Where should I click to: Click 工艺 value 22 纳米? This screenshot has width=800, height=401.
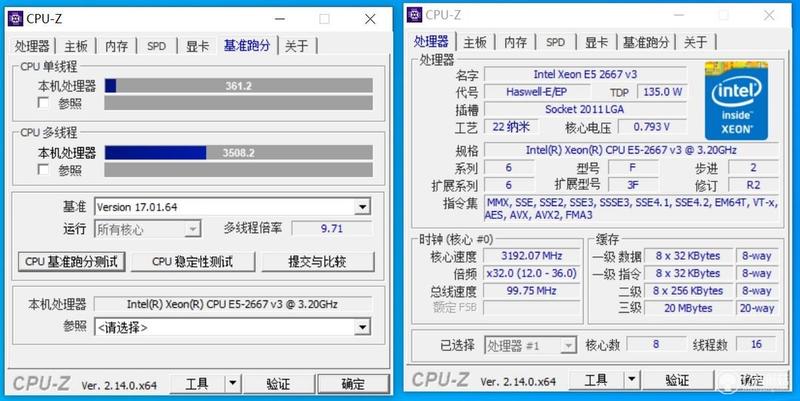[511, 127]
